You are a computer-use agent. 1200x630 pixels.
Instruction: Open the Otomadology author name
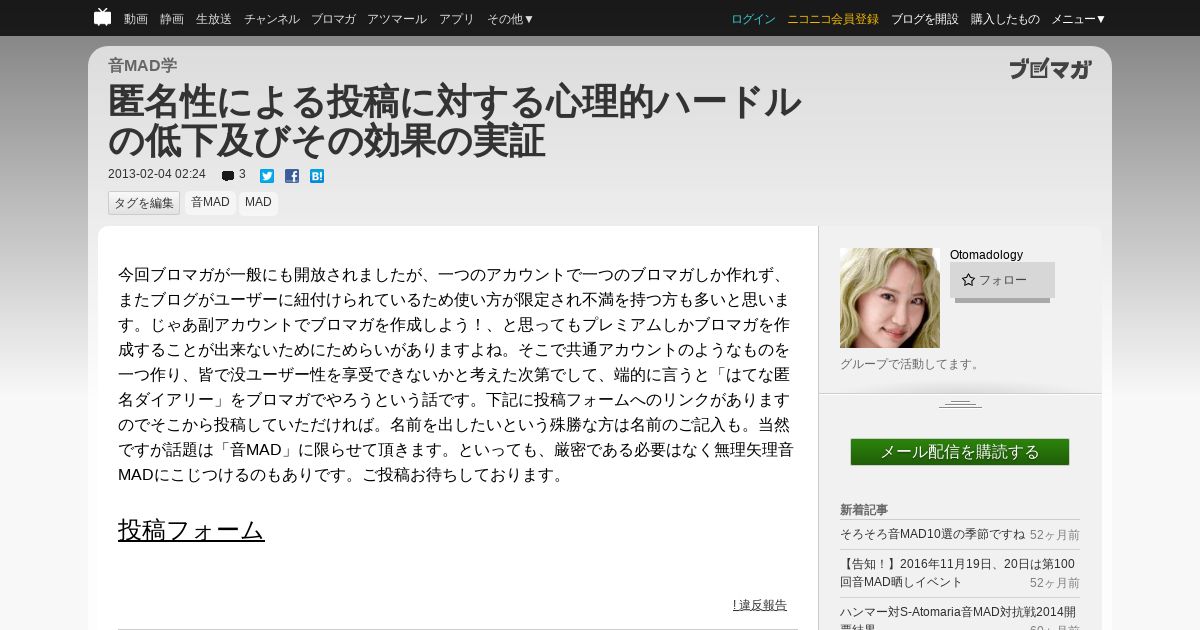(986, 255)
